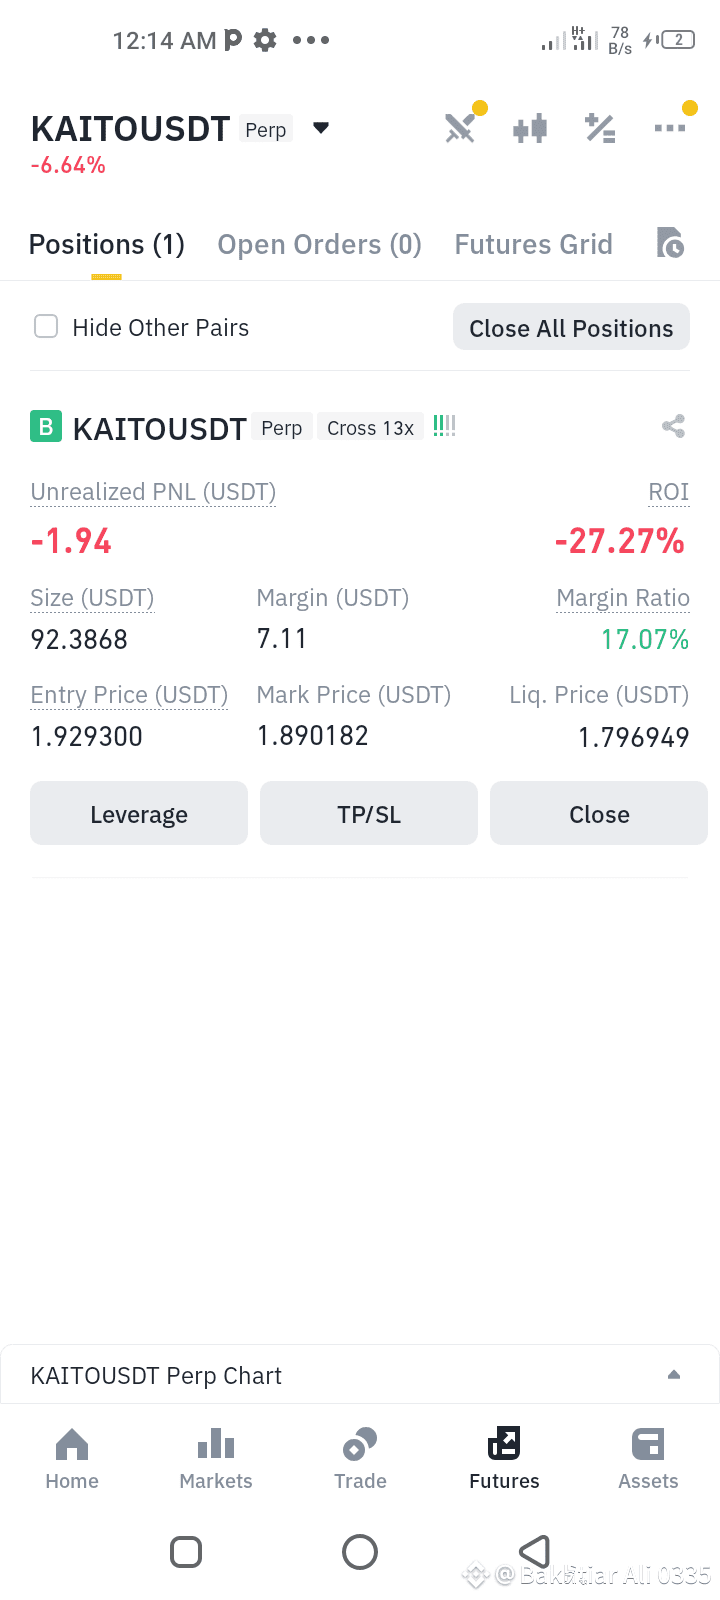Check the Hide Other Pairs box
Image resolution: width=720 pixels, height=1600 pixels.
[x=46, y=327]
